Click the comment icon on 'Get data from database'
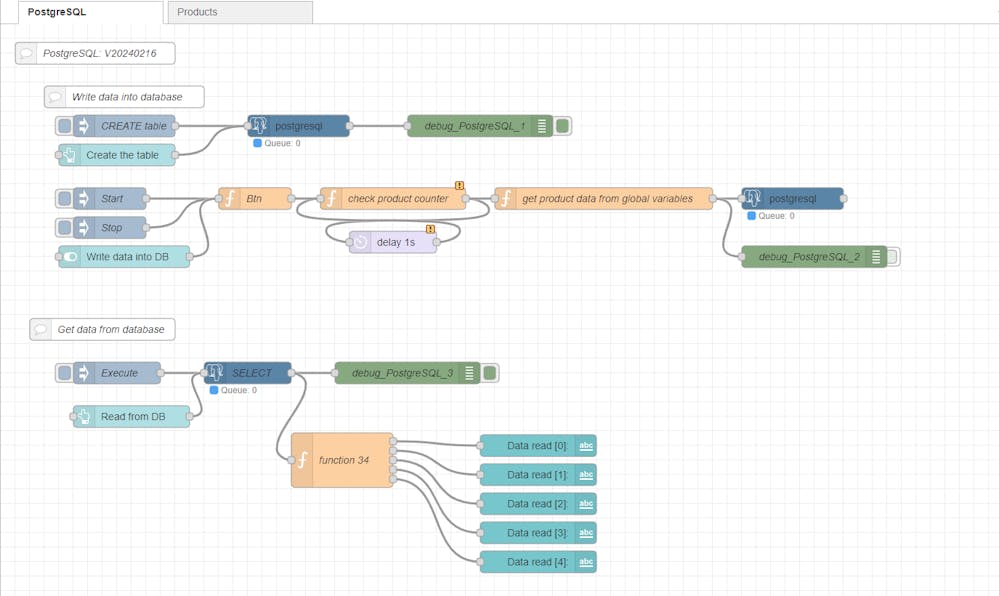This screenshot has height=596, width=999. (x=40, y=330)
